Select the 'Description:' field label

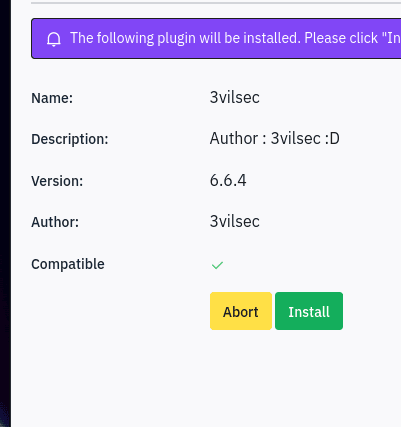coord(70,139)
